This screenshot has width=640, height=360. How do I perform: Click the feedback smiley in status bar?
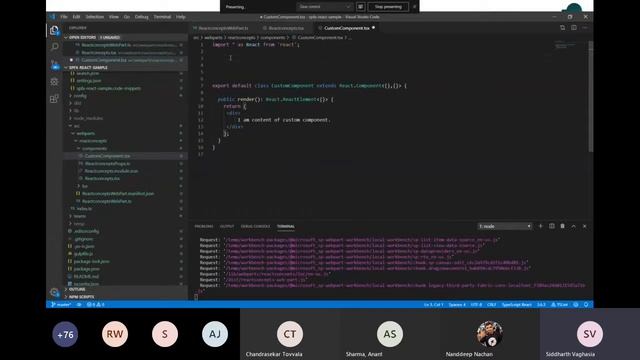click(576, 304)
